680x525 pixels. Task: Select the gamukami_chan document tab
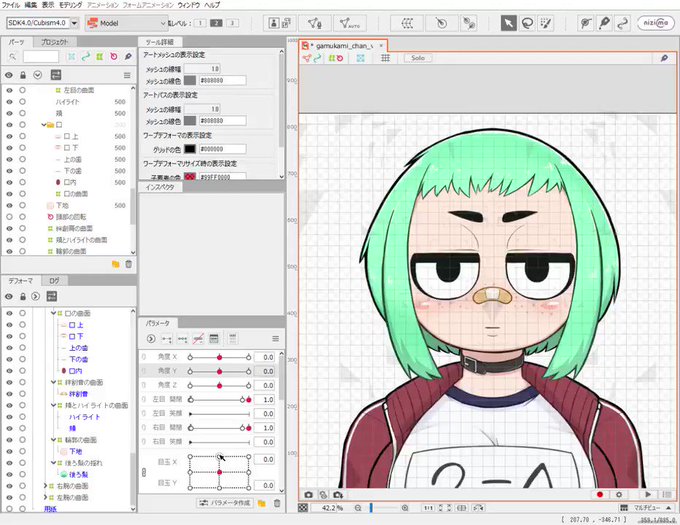(x=342, y=46)
